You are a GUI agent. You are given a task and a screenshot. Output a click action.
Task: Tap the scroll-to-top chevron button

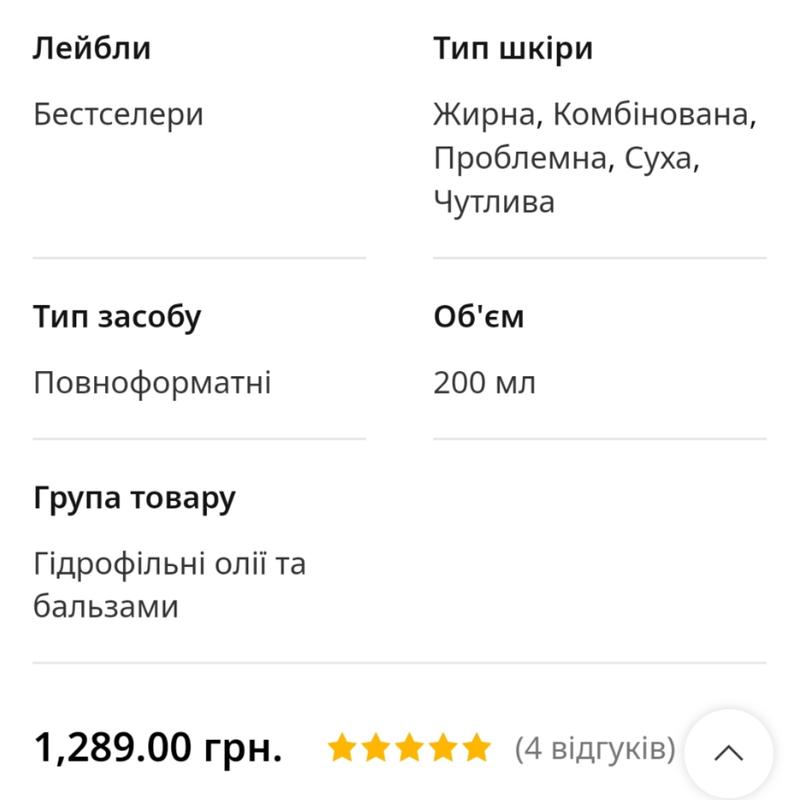point(729,753)
